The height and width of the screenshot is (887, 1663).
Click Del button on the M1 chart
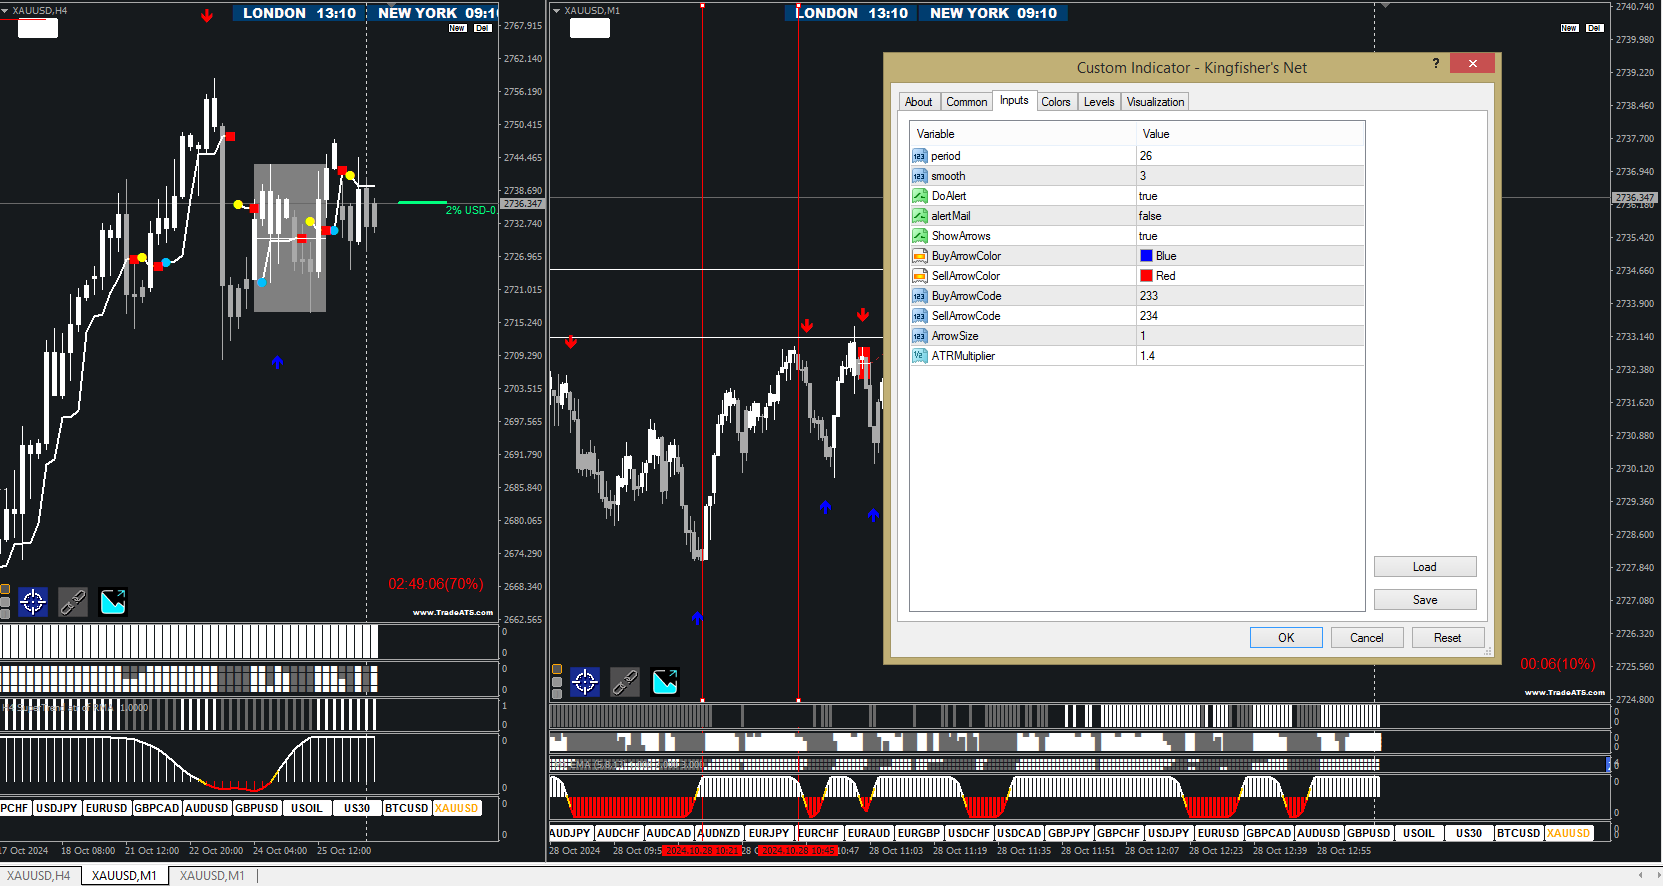(x=1595, y=28)
